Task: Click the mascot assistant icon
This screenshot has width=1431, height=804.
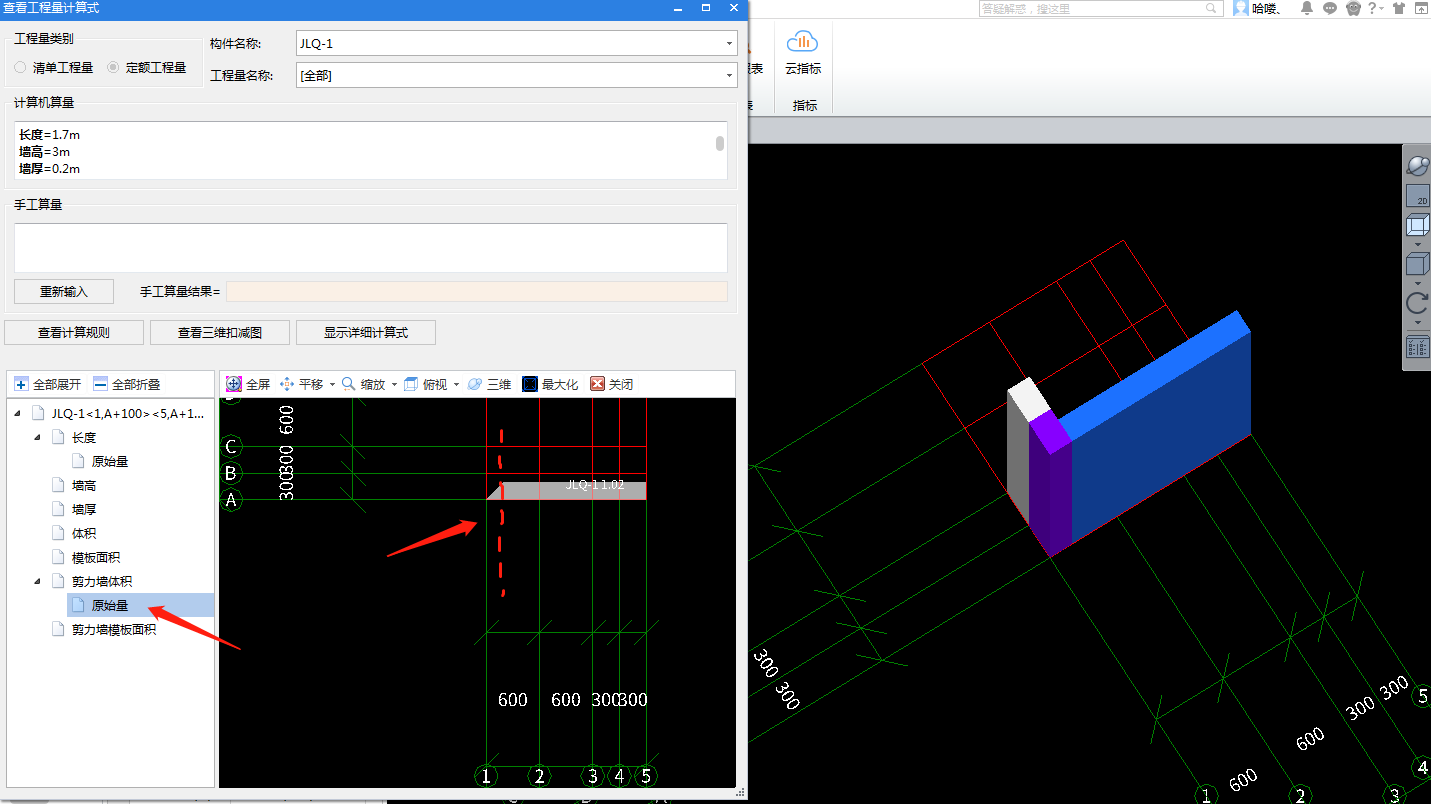Action: [x=1353, y=8]
